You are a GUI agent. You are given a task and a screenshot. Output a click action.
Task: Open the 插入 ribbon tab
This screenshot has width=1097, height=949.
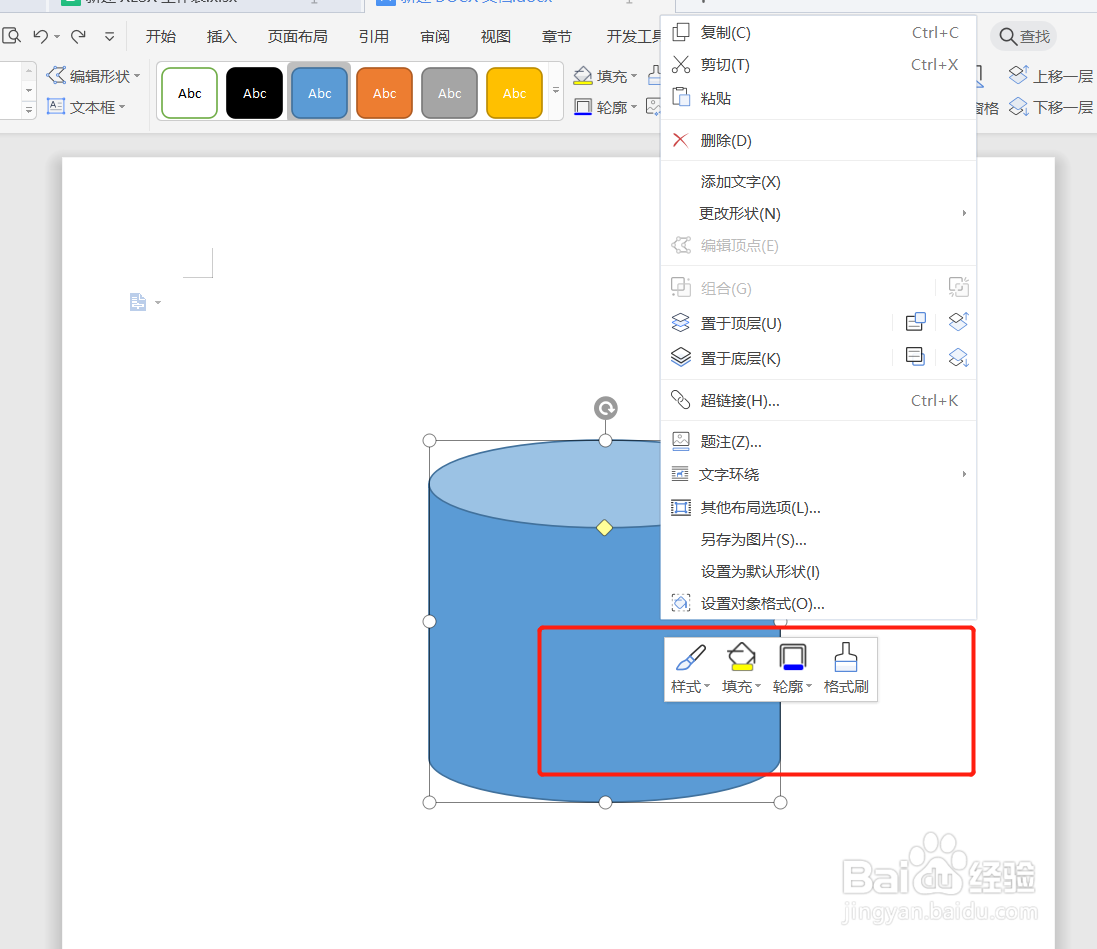pyautogui.click(x=221, y=36)
